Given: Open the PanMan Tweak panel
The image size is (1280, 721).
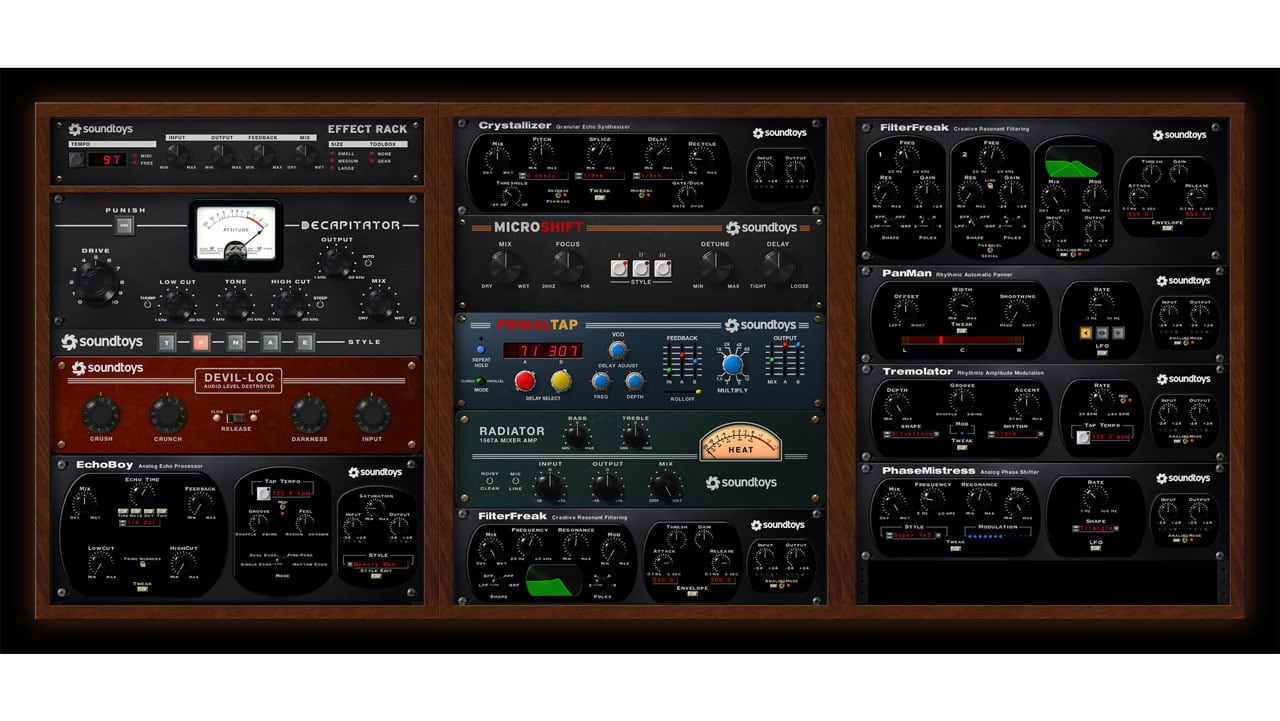Looking at the screenshot, I should [961, 332].
